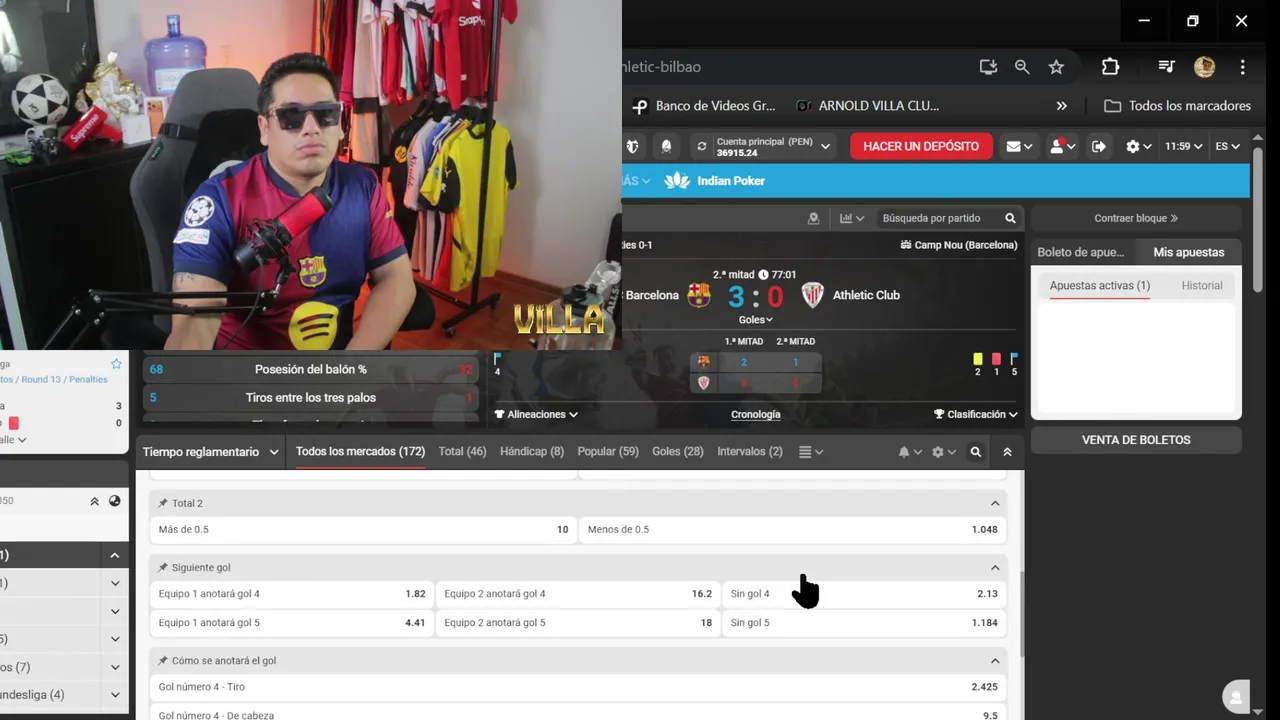Show more bookmarks with double chevron
This screenshot has height=720, width=1280.
point(1061,105)
